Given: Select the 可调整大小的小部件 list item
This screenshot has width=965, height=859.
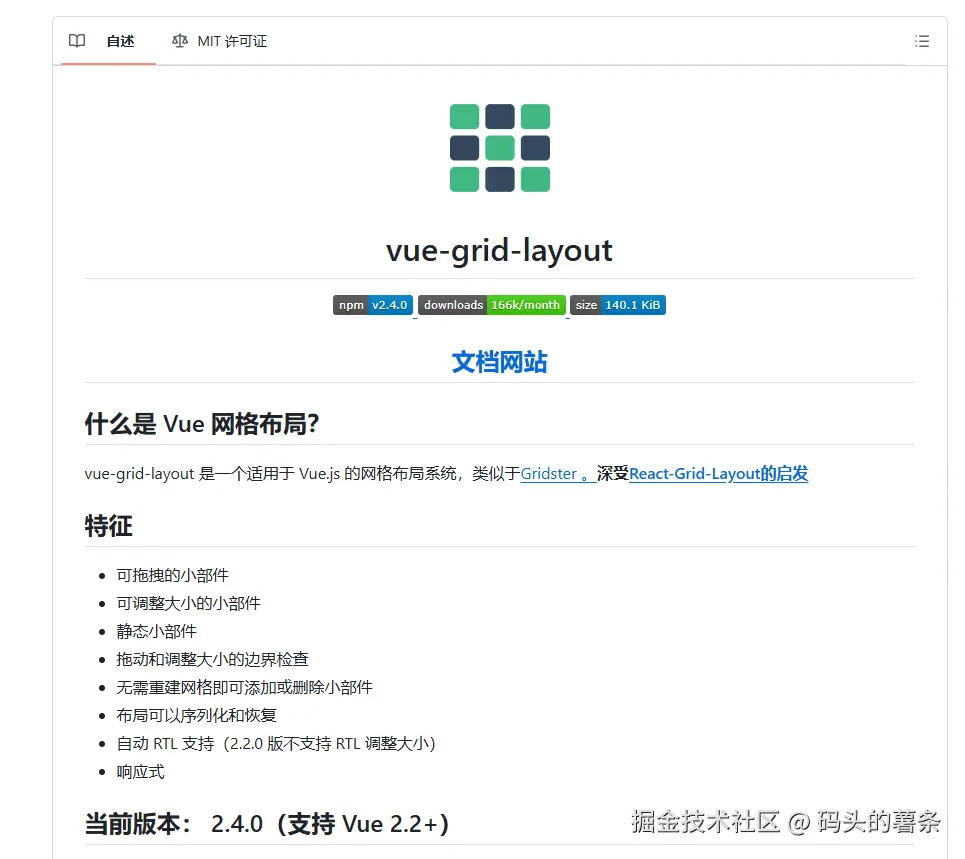Looking at the screenshot, I should (x=188, y=603).
